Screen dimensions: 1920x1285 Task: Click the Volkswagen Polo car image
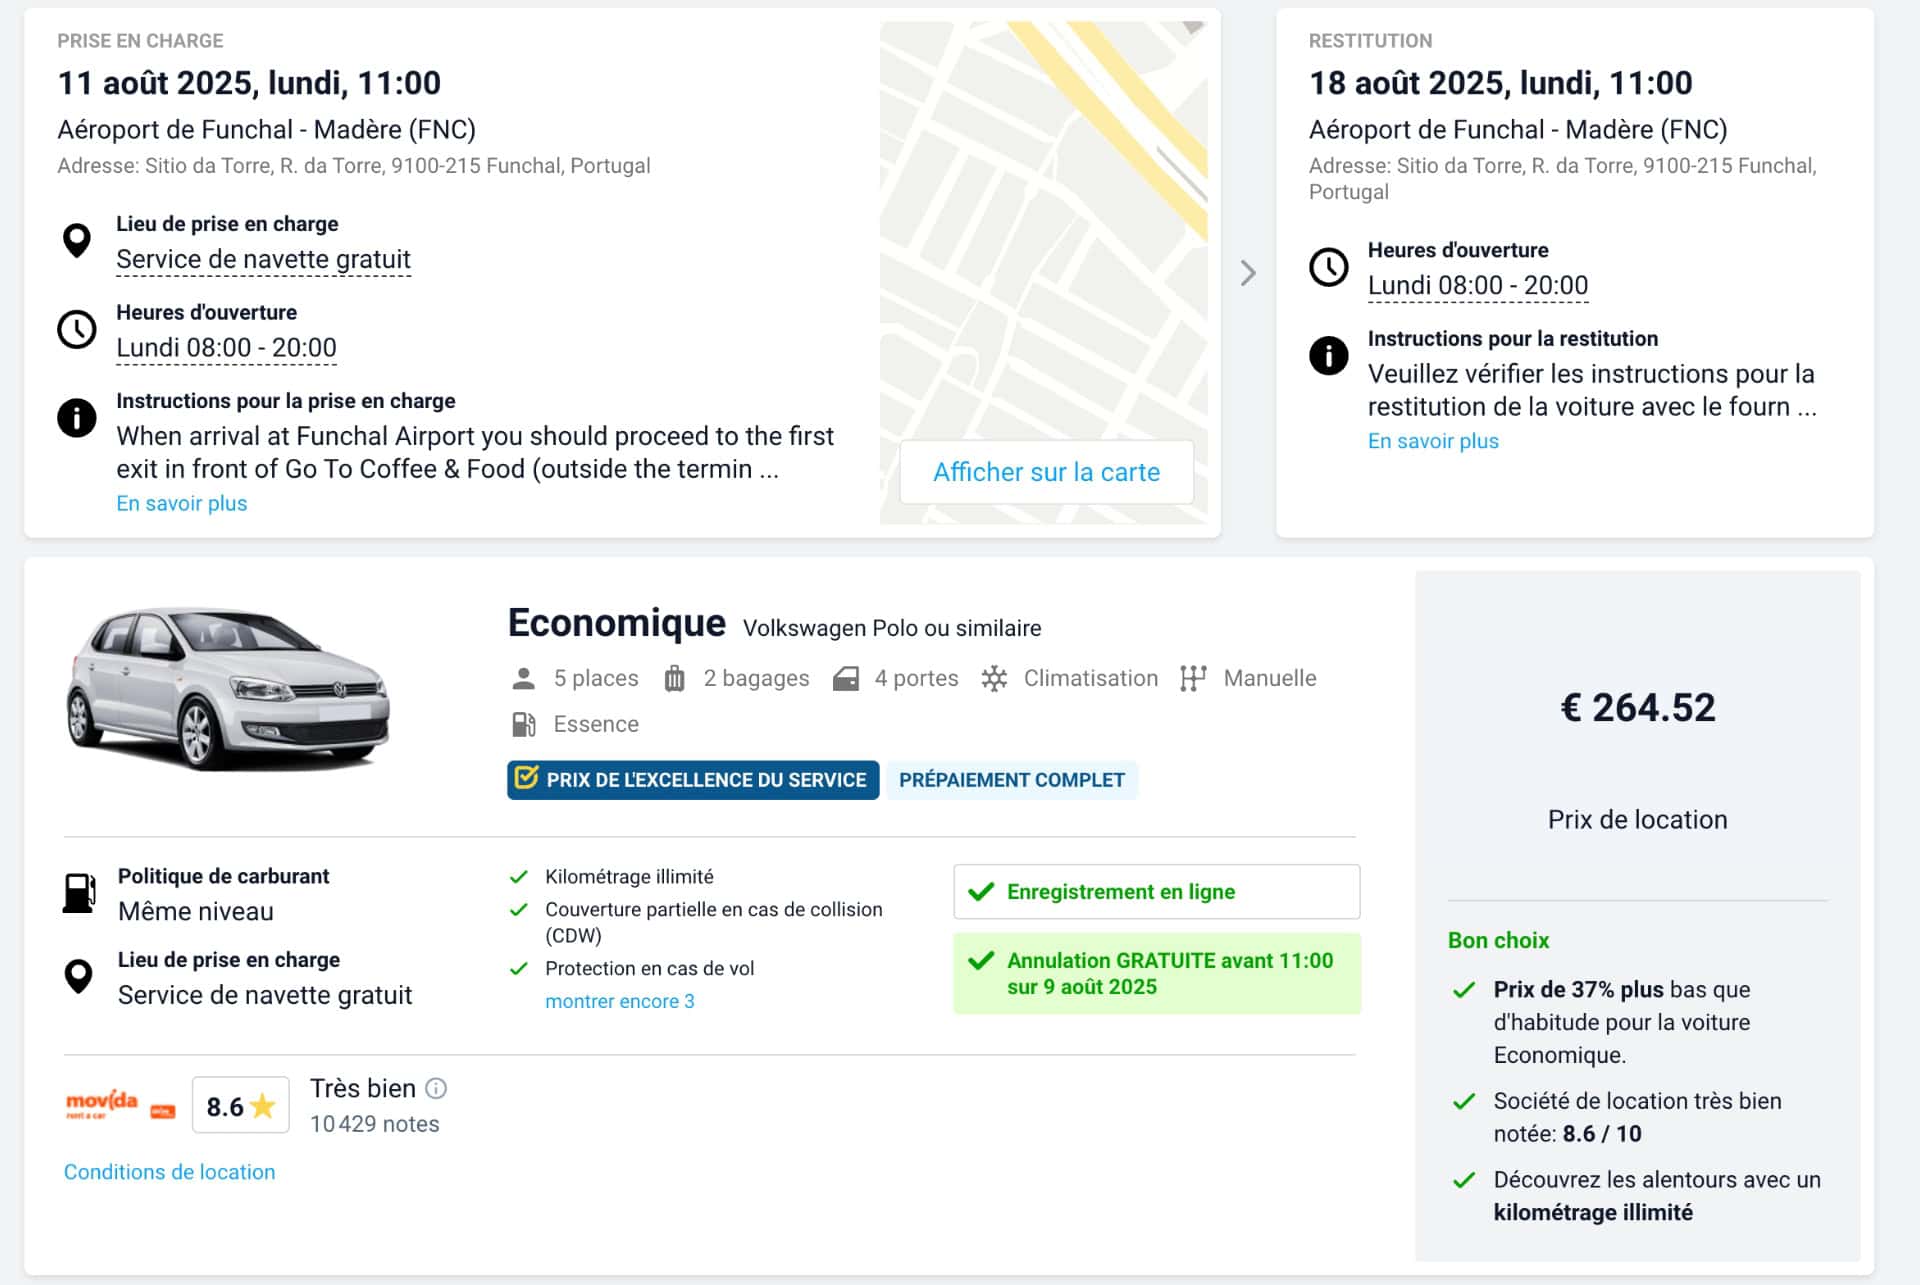point(228,690)
